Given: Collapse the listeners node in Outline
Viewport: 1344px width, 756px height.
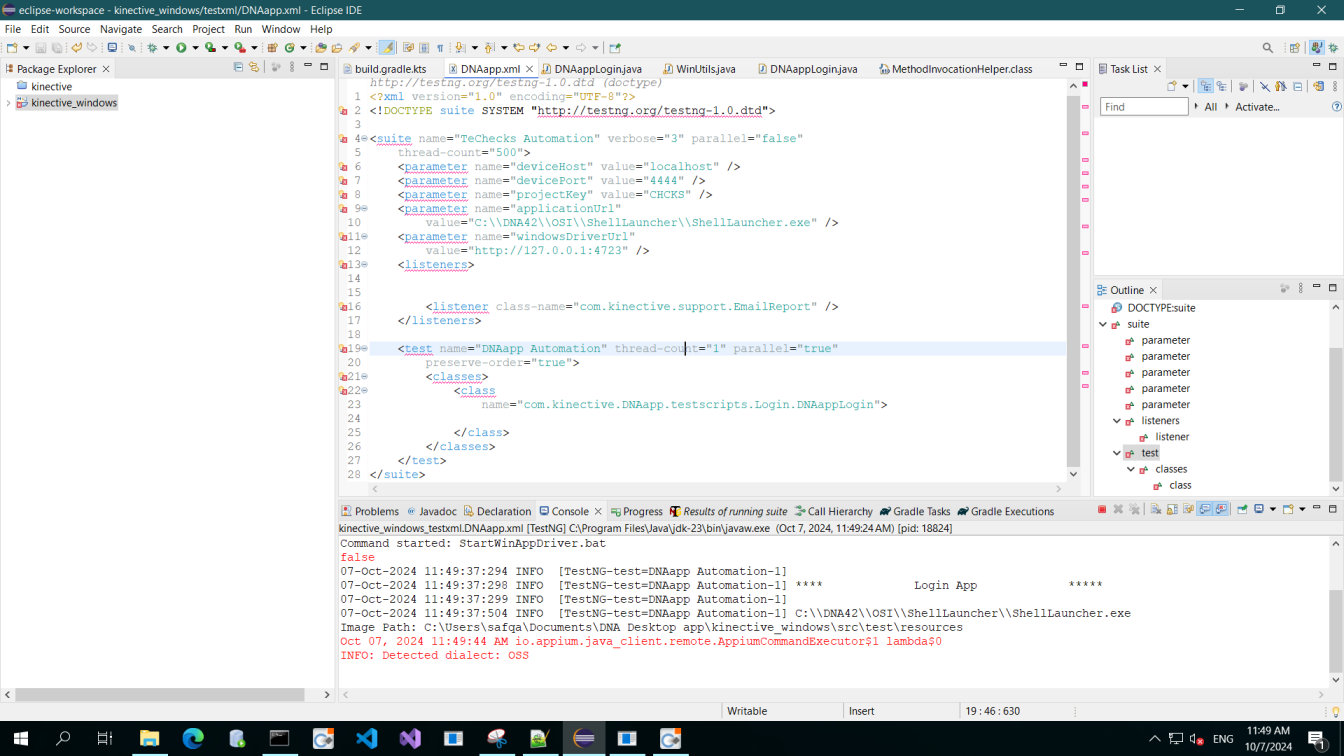Looking at the screenshot, I should (1117, 421).
